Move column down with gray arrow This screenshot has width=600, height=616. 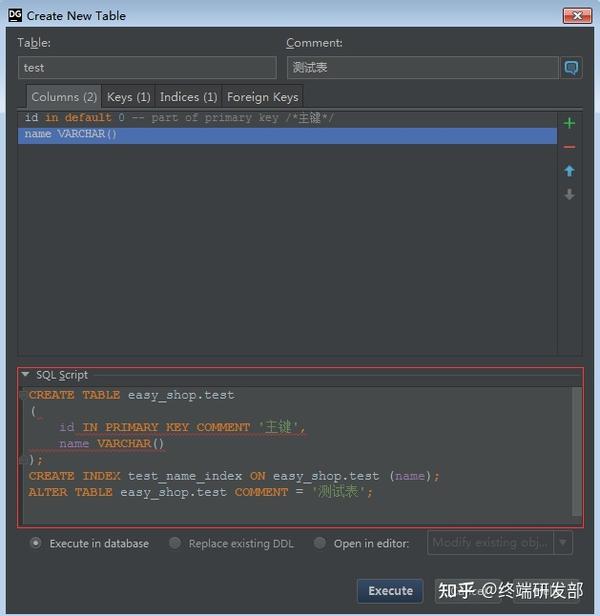pos(569,194)
